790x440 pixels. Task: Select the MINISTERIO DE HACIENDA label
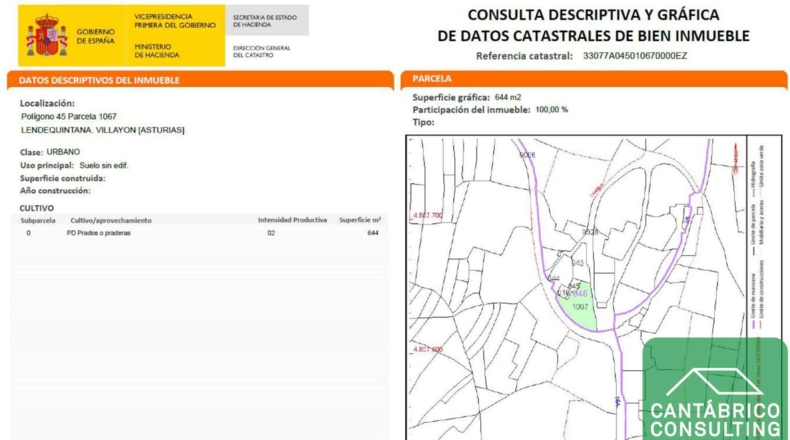(157, 50)
